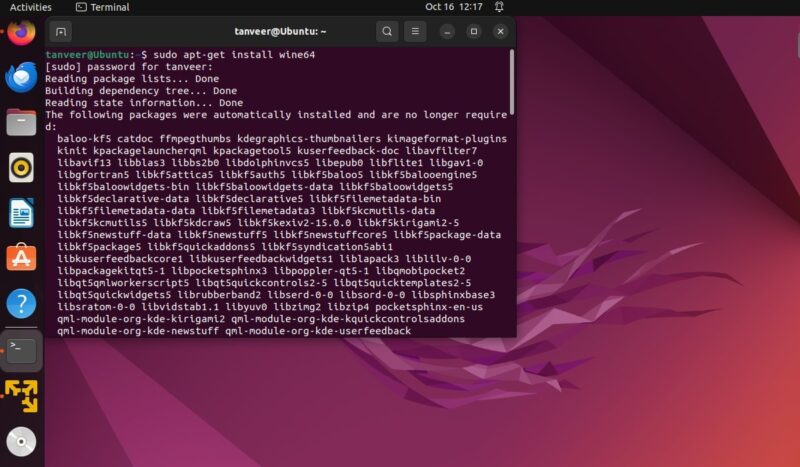Click package name 'kpackagelauncherqml'
This screenshot has height=467, width=800.
(150, 151)
